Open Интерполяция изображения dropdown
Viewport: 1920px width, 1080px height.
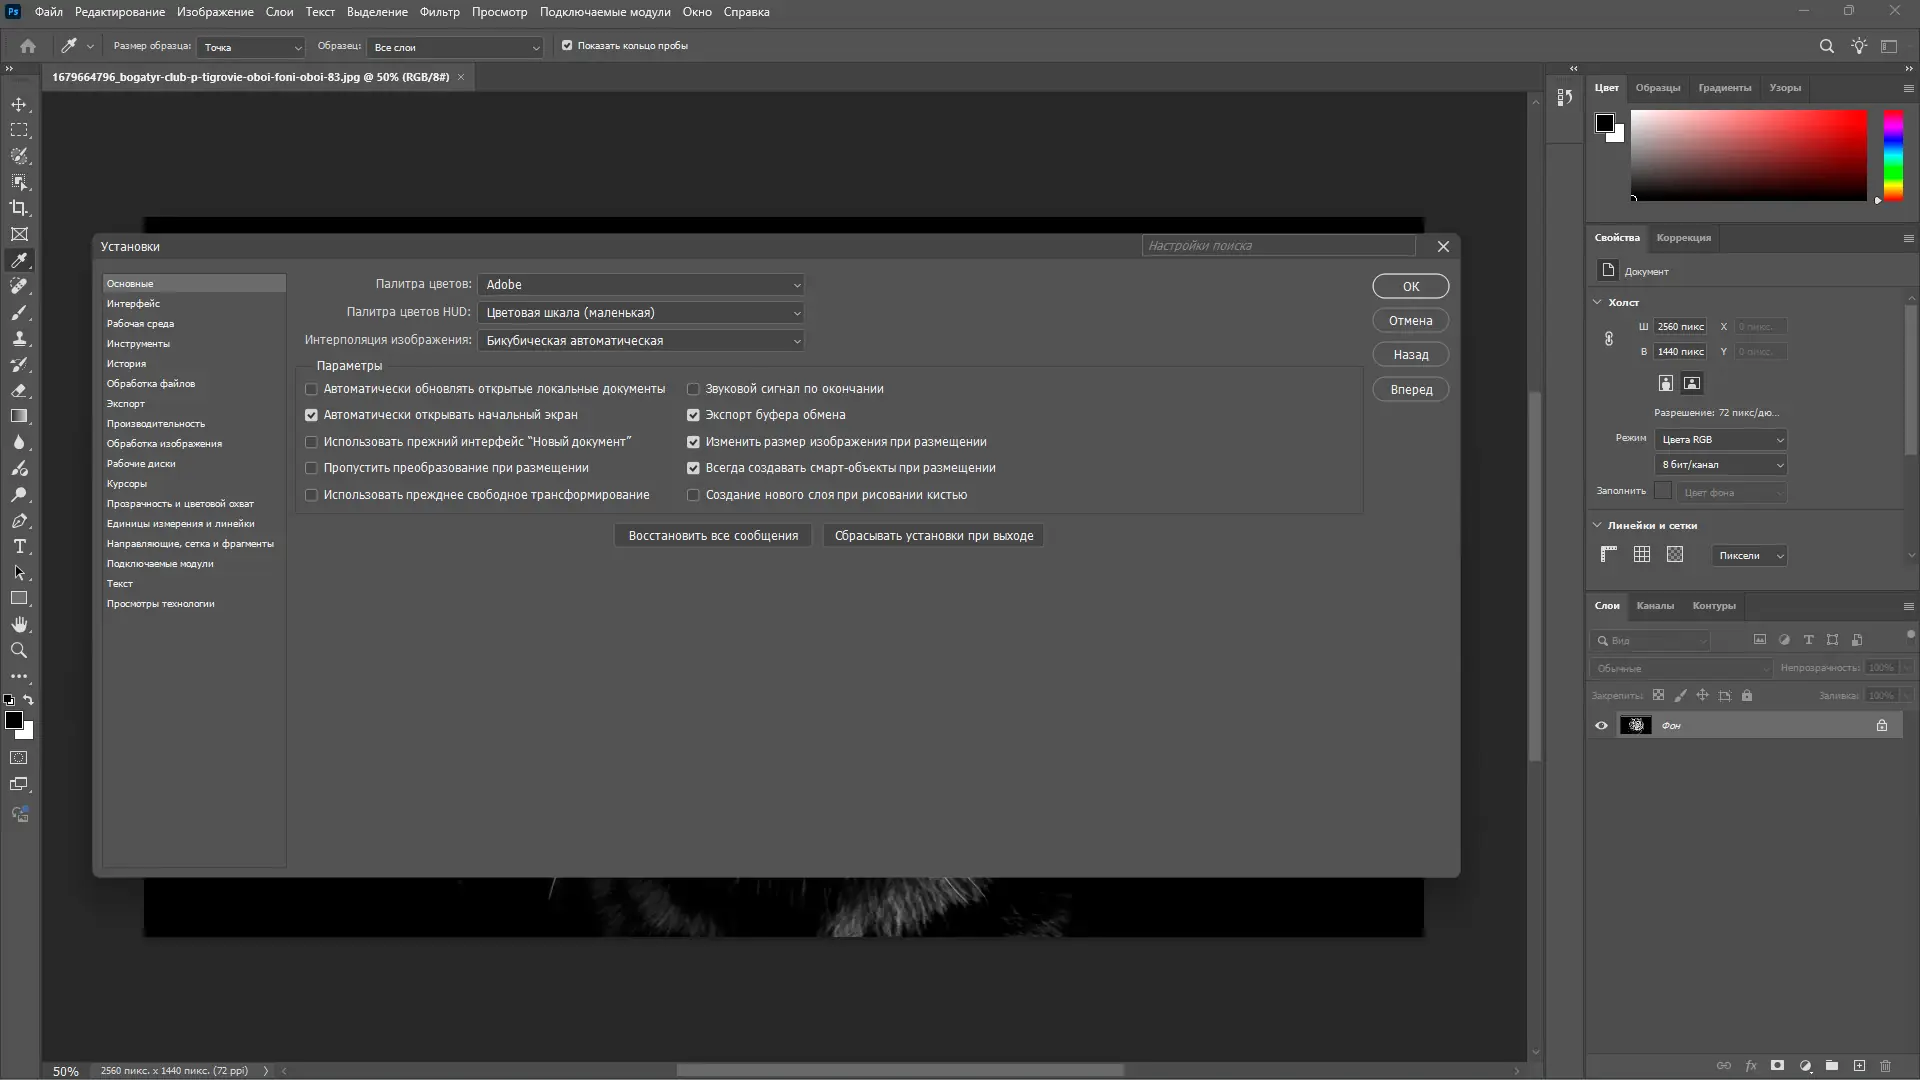click(x=640, y=341)
